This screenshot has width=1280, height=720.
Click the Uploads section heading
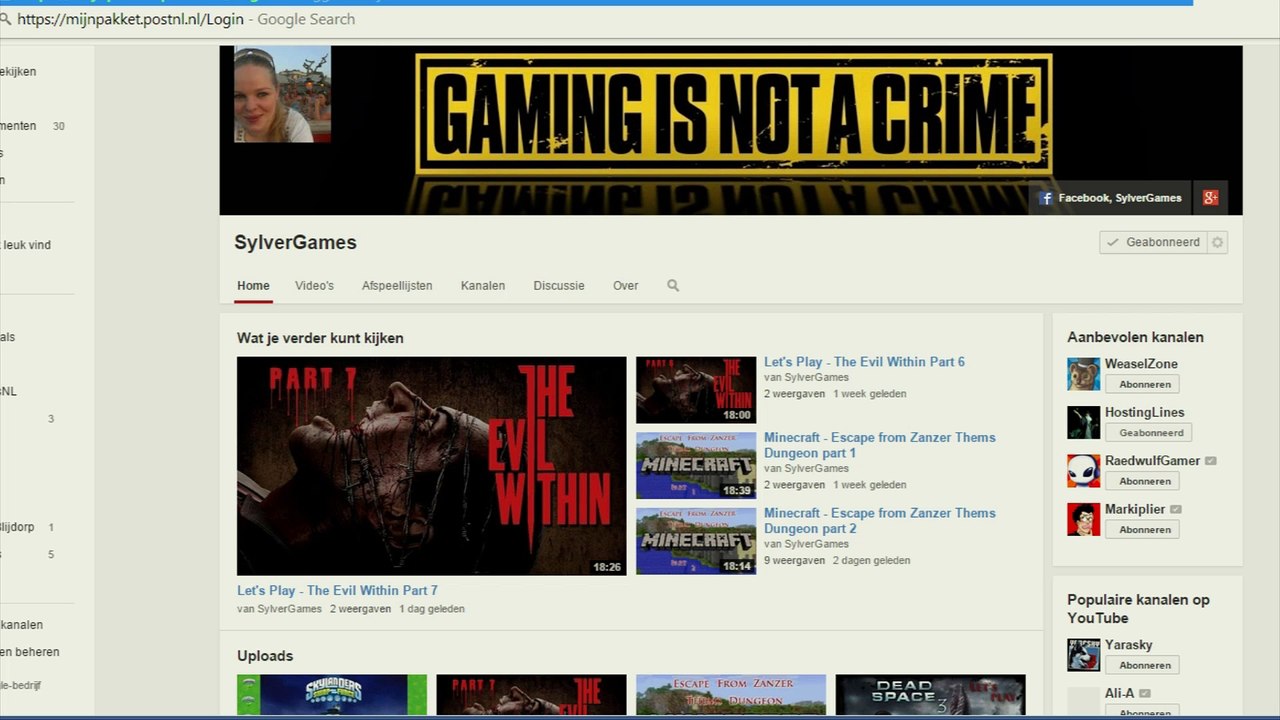(265, 656)
